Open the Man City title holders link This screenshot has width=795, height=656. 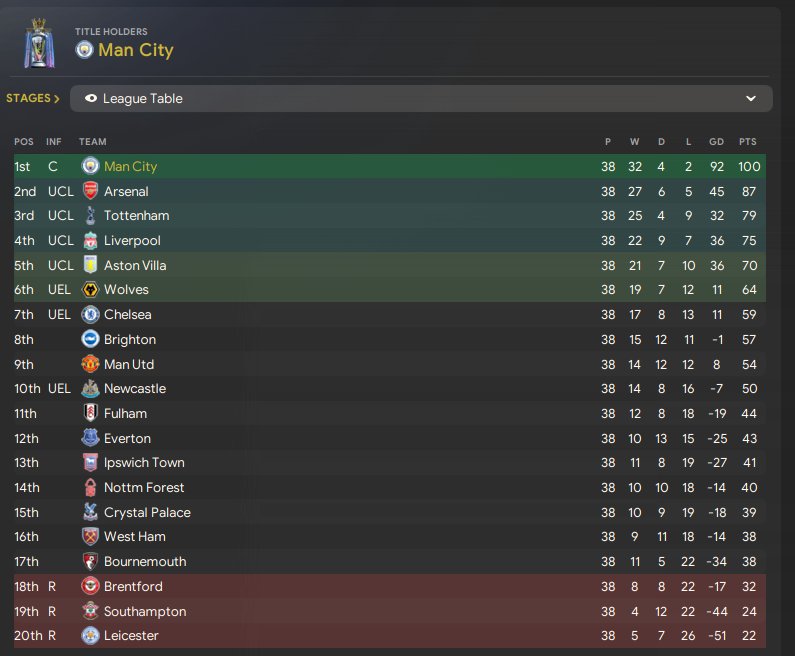(135, 50)
